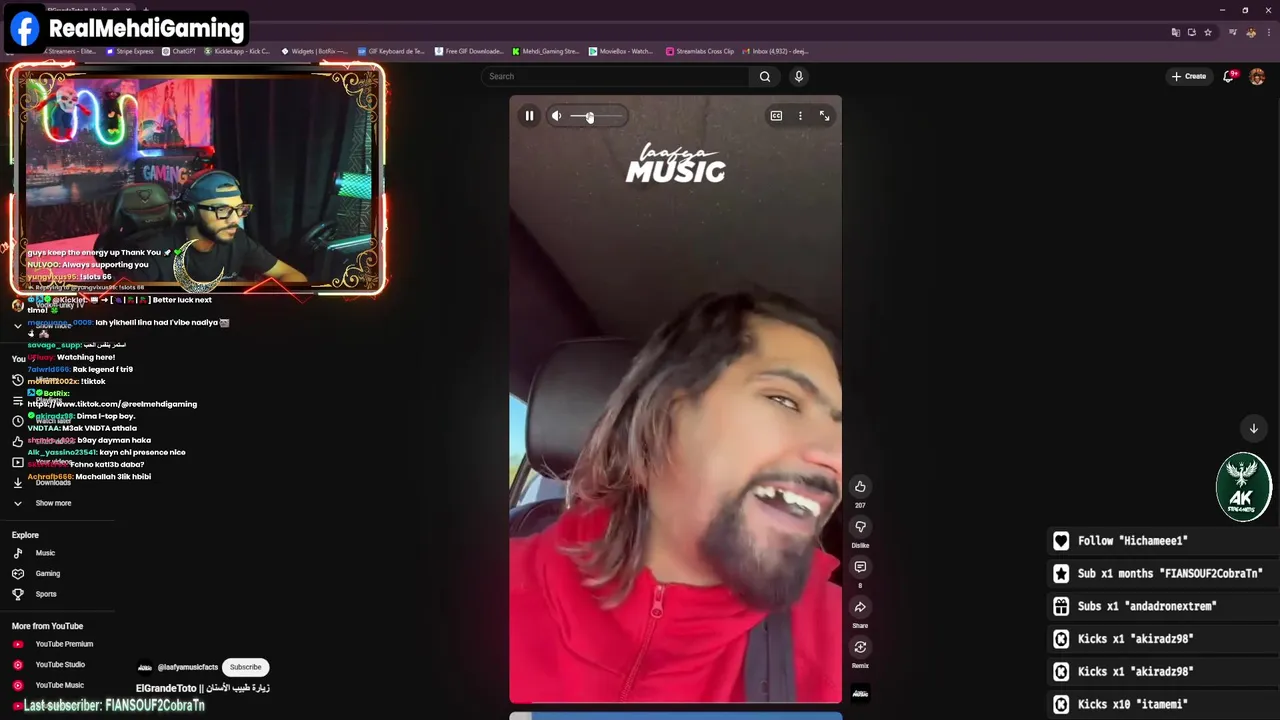Click the ElGrandeToto video title
Image resolution: width=1280 pixels, height=720 pixels.
[x=203, y=688]
